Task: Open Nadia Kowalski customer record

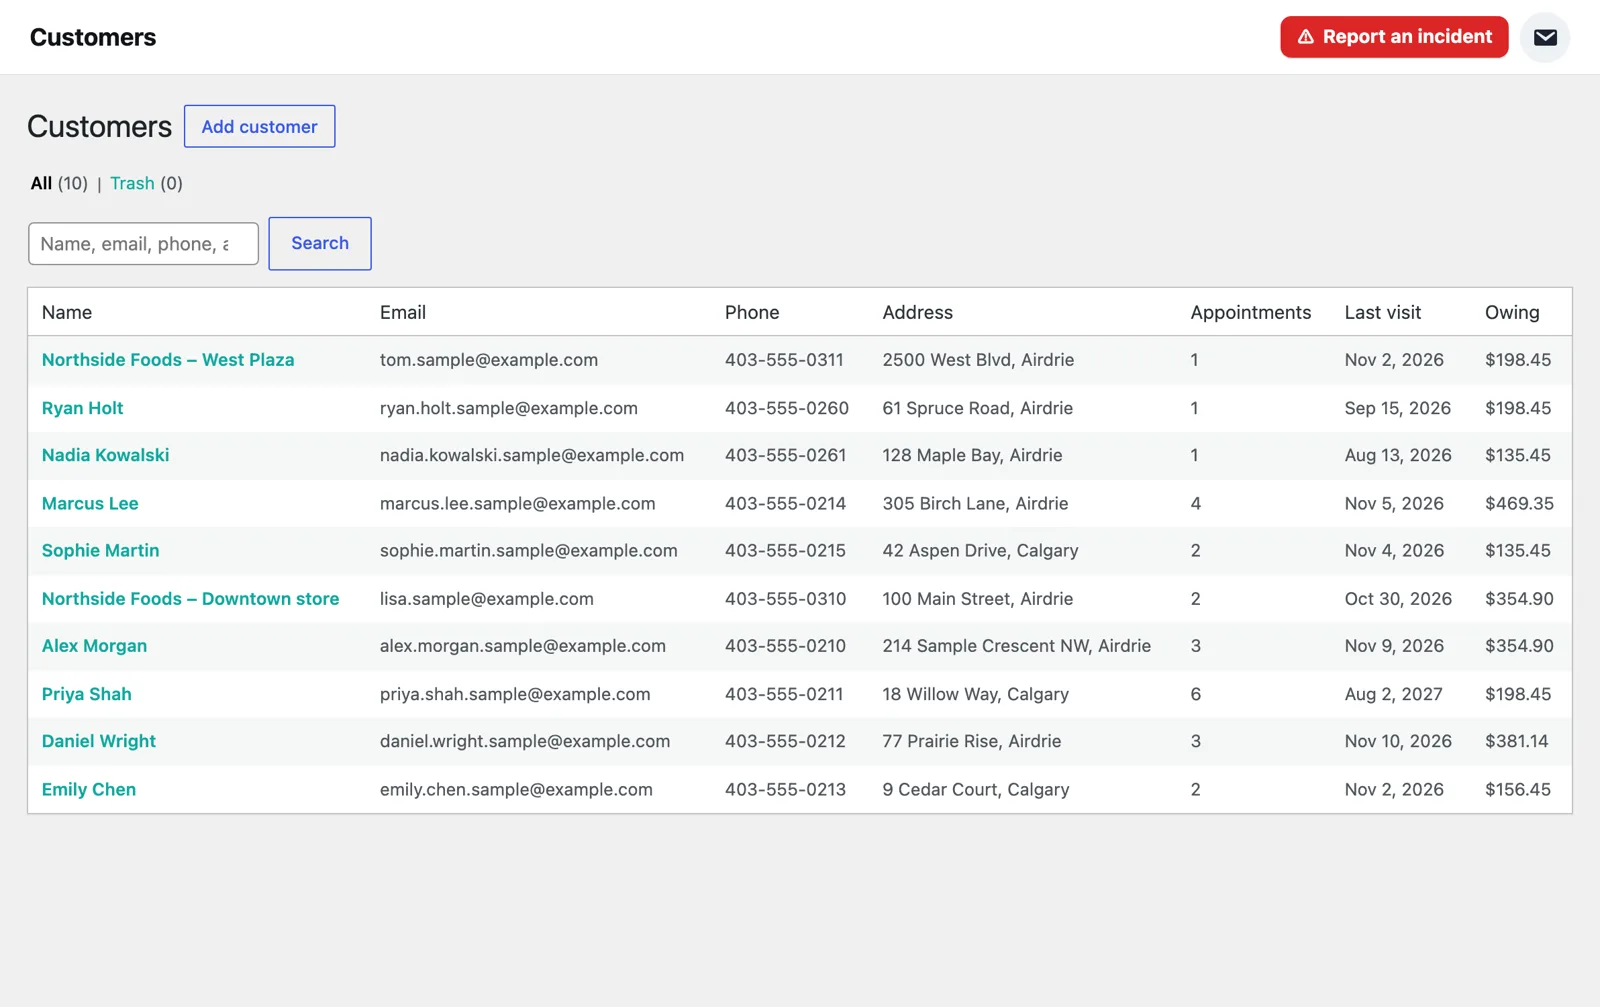Action: coord(105,455)
